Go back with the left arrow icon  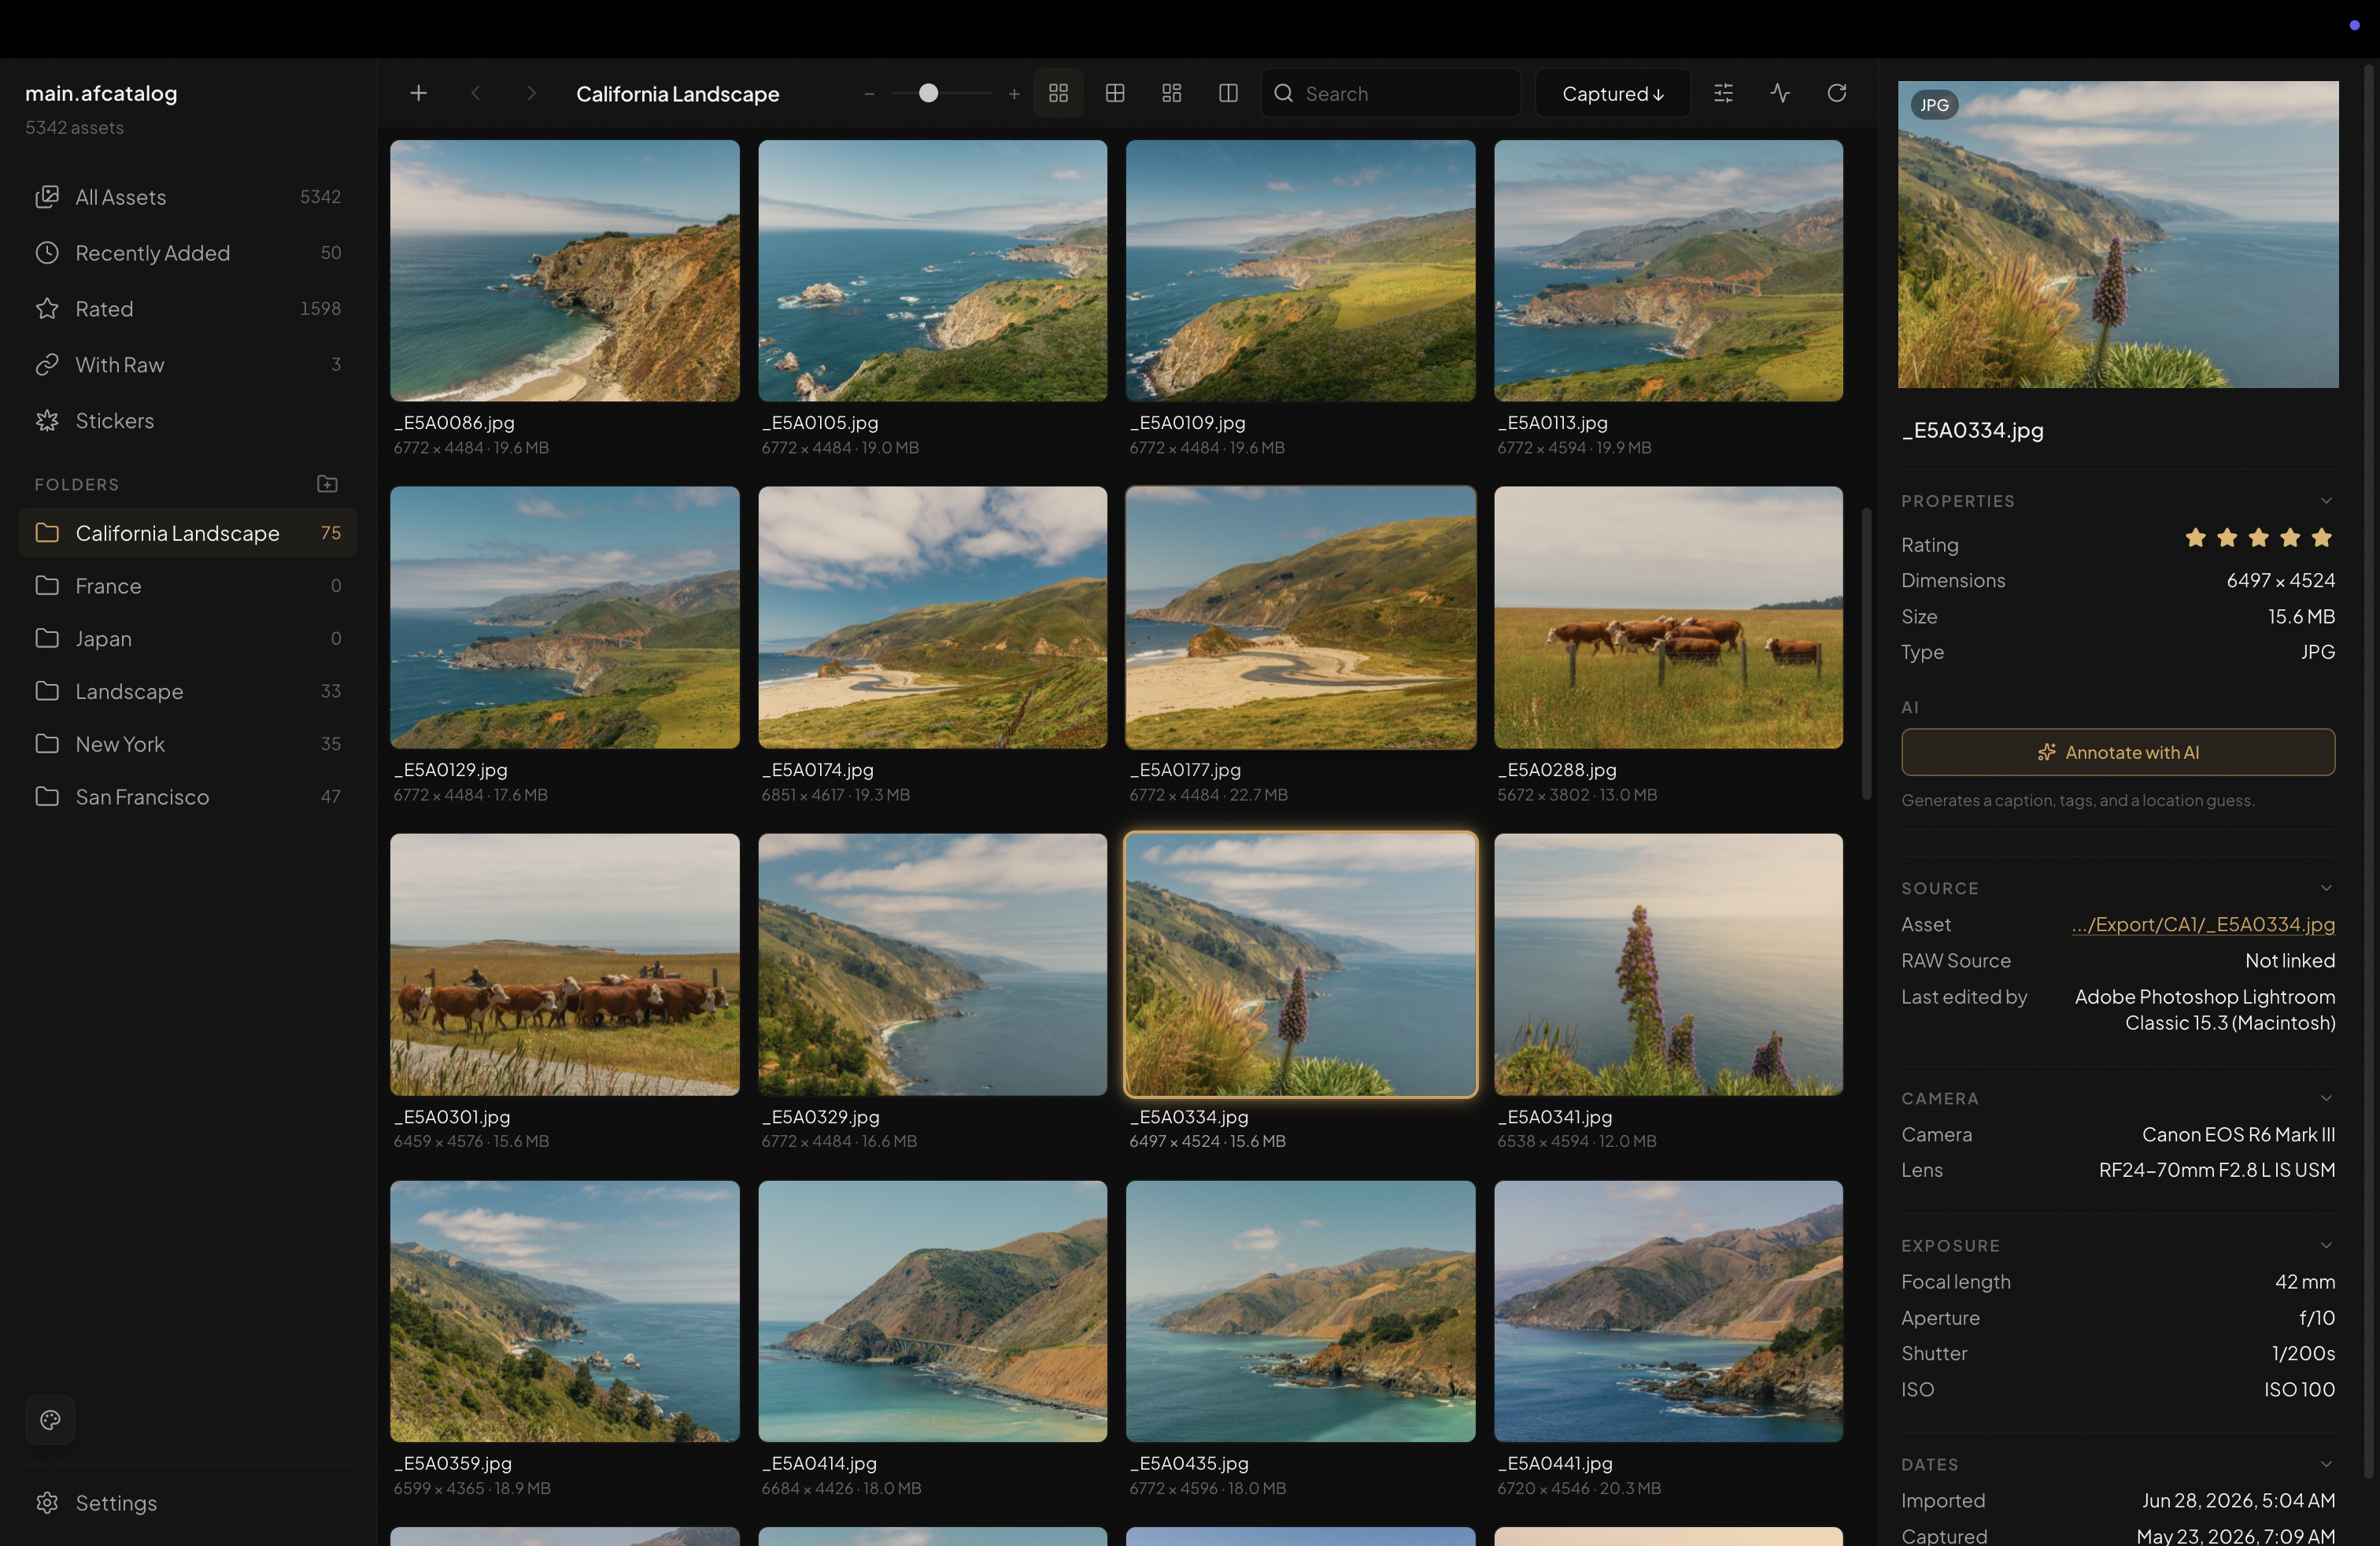(x=476, y=93)
